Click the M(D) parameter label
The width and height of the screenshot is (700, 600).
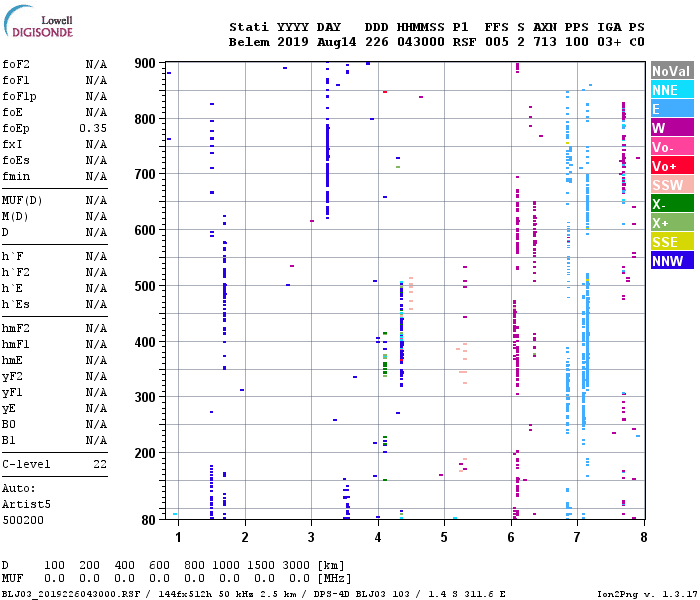[15, 217]
